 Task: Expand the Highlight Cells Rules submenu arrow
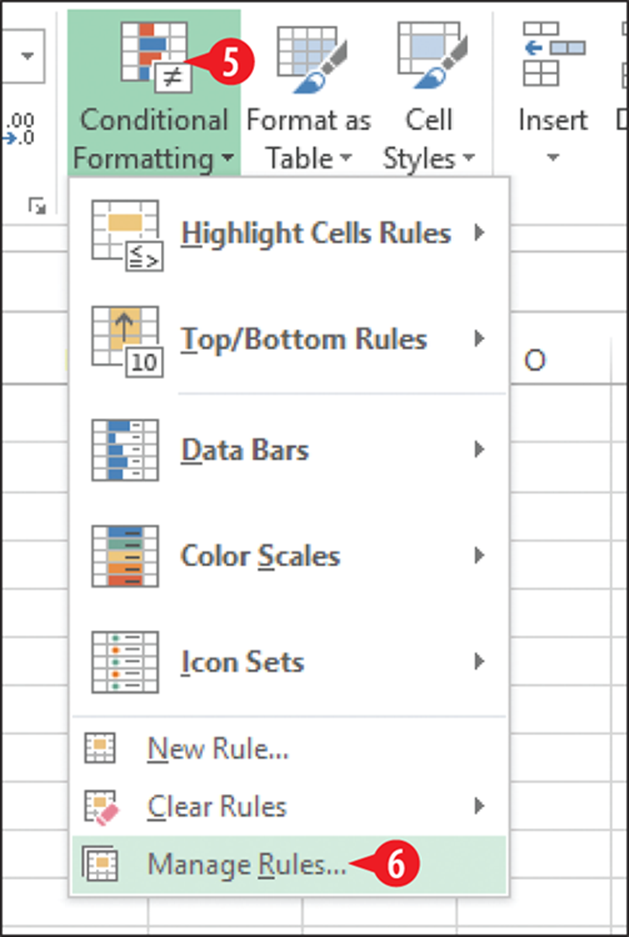478,232
